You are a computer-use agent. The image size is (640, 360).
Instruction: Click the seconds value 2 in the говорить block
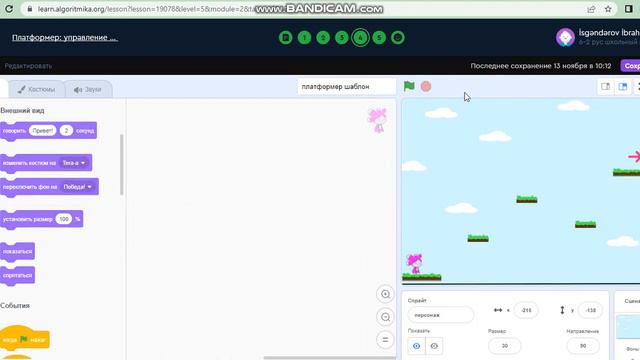point(66,131)
